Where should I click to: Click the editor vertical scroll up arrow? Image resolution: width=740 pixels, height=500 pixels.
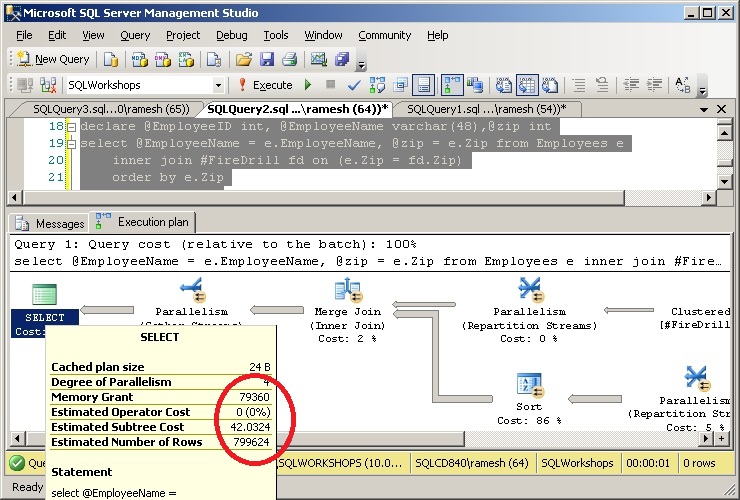coord(724,133)
